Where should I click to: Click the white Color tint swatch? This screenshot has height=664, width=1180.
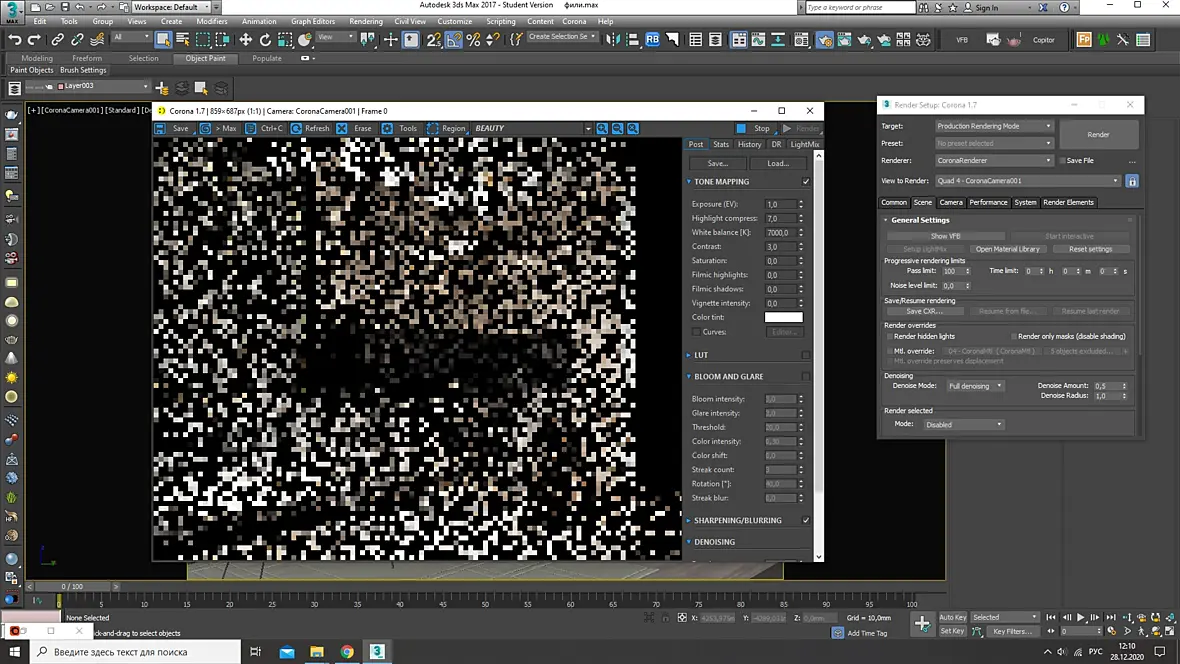click(783, 318)
